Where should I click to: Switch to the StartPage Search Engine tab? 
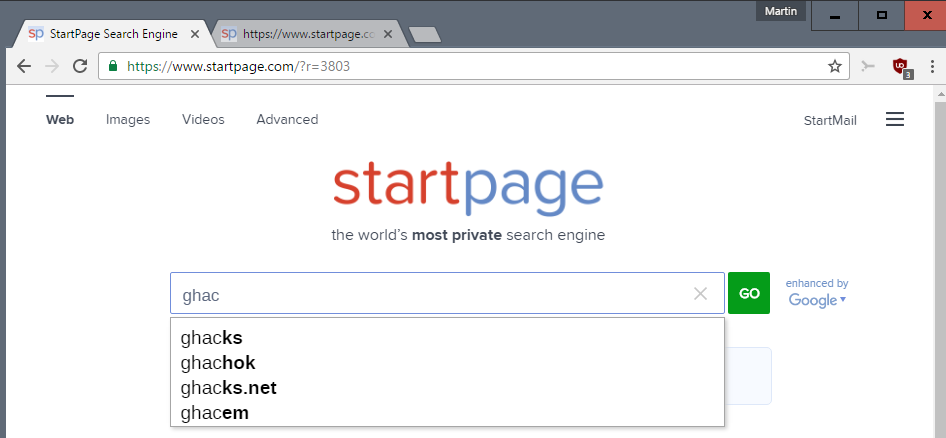coord(113,34)
